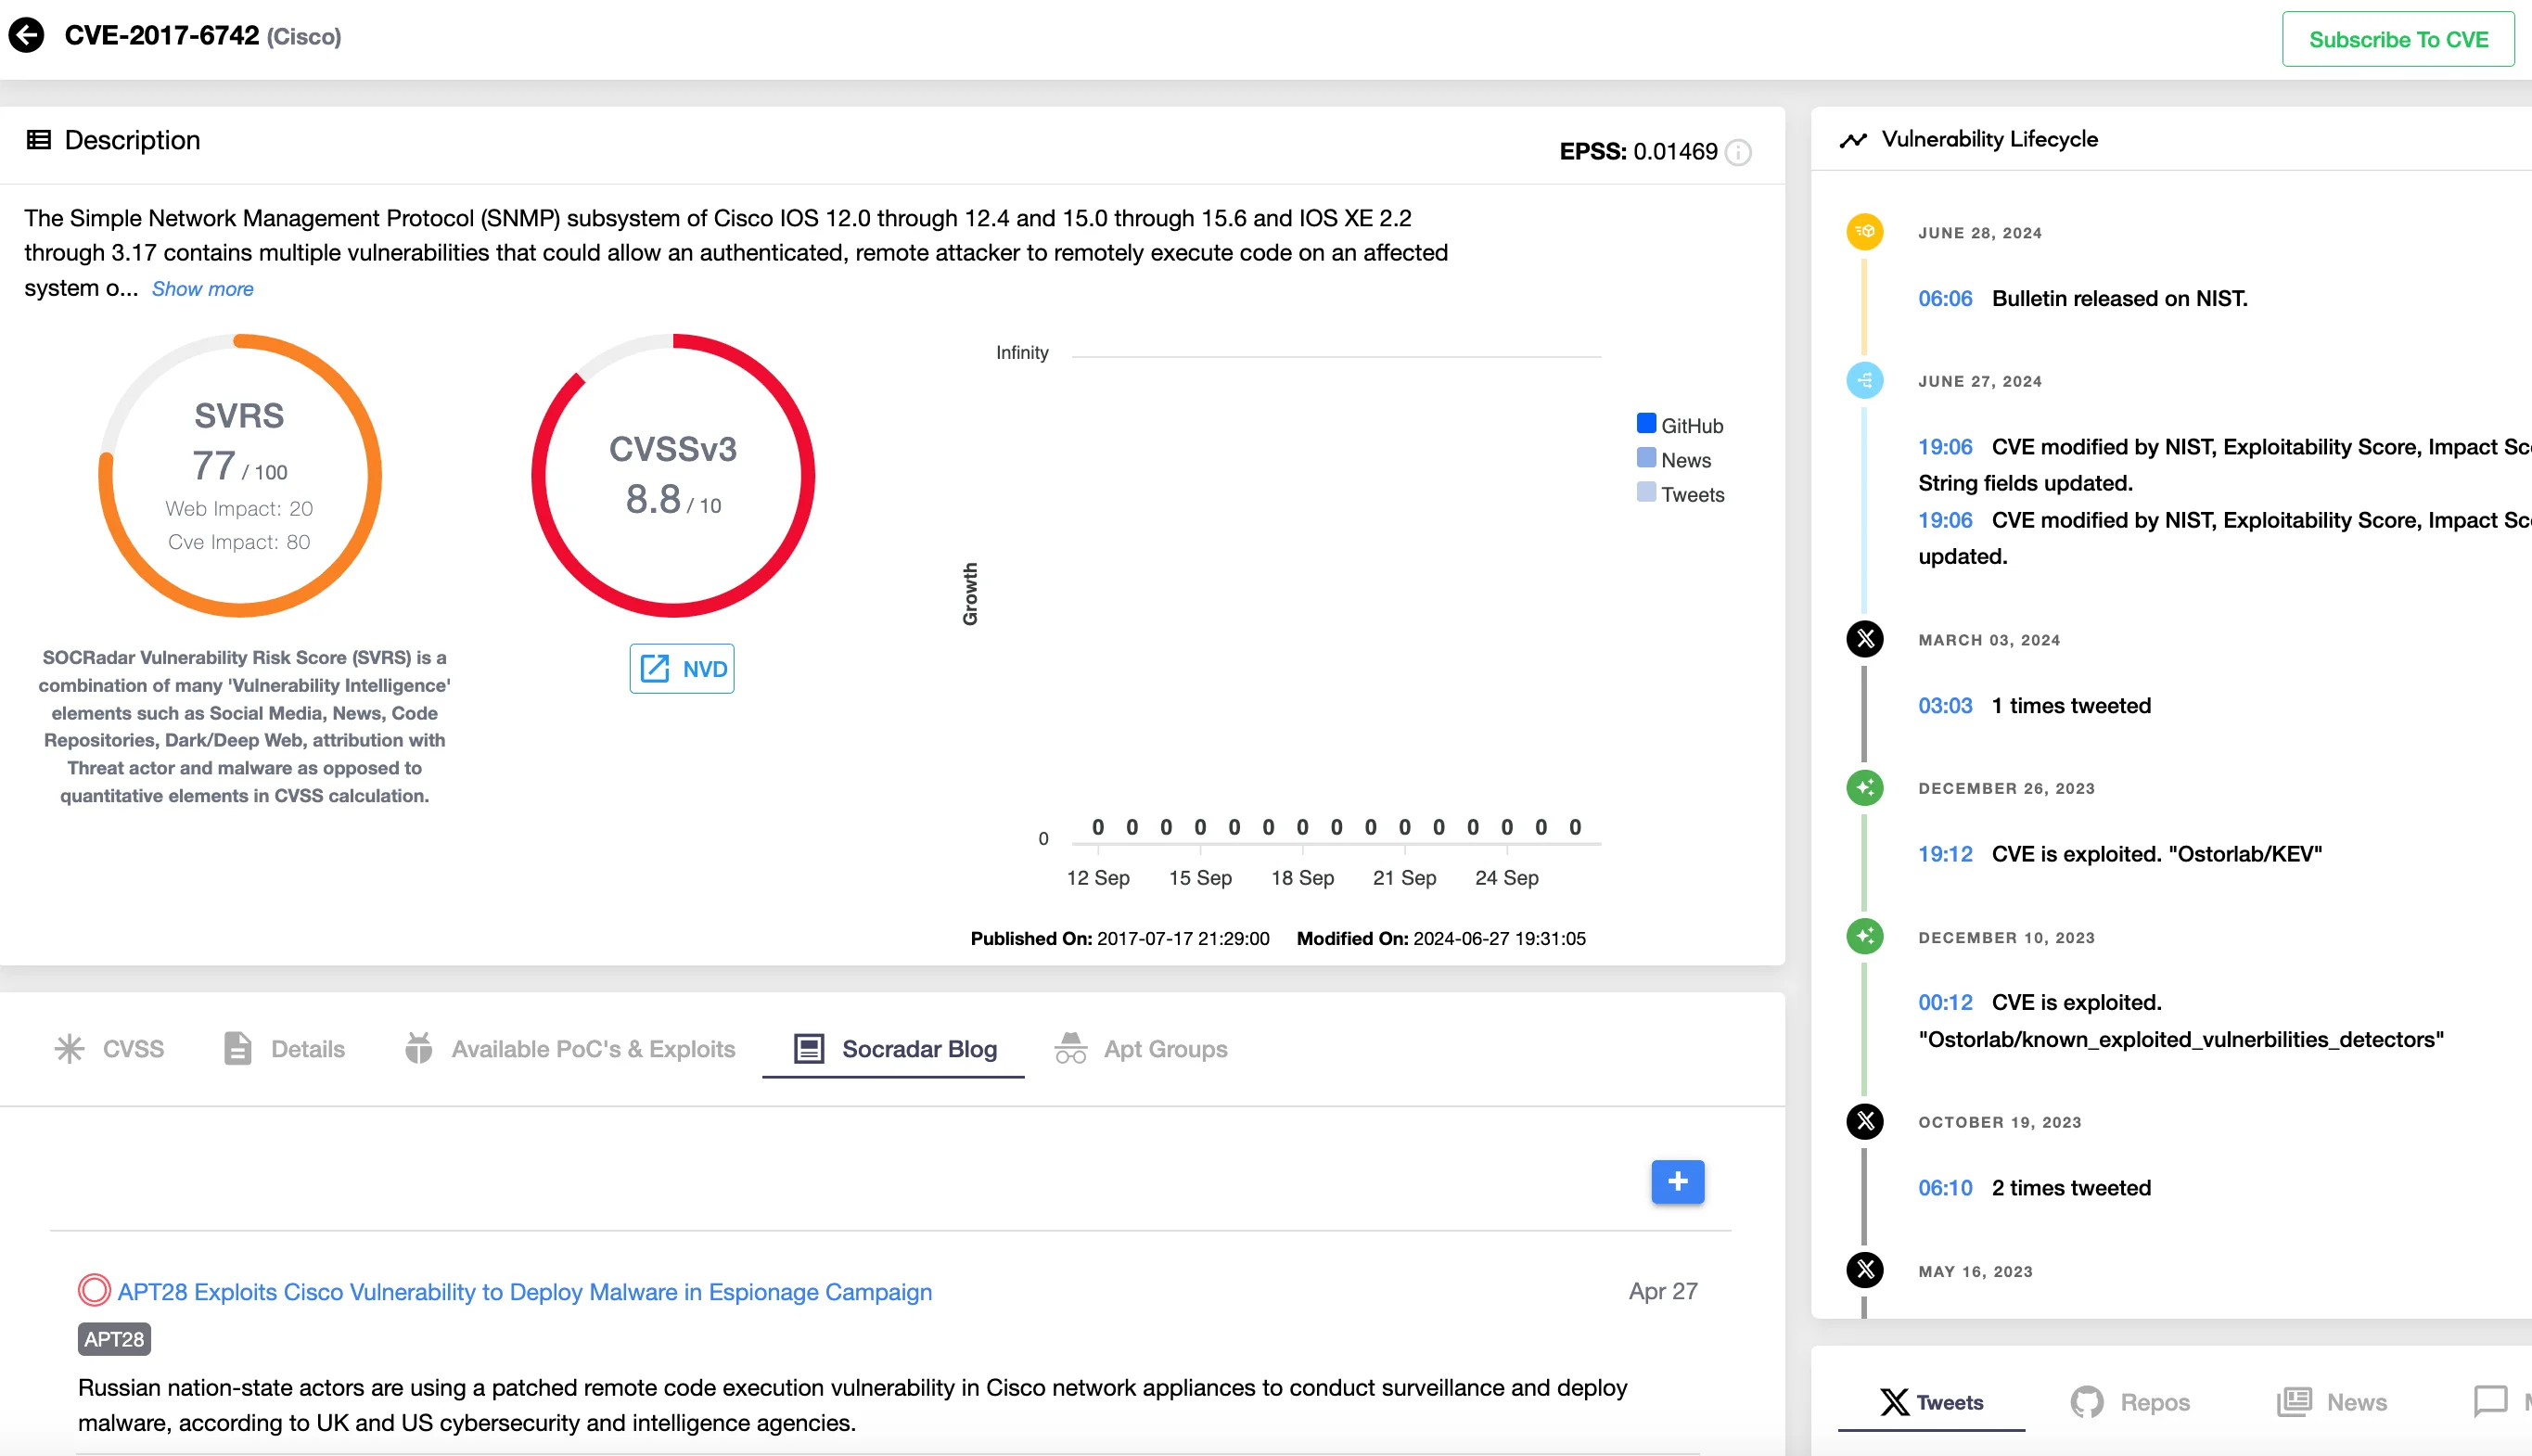Click 03:03 '1 times tweeted' timestamp
The image size is (2532, 1456).
[x=1945, y=706]
